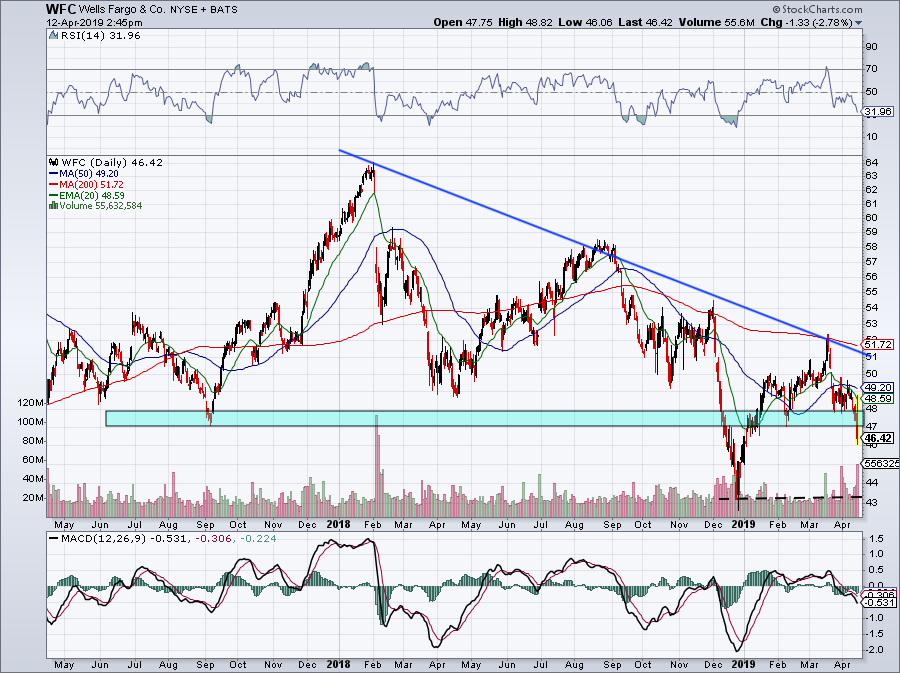900x673 pixels.
Task: Click the volume bars icon before Volume 55,632,584
Action: (53, 205)
